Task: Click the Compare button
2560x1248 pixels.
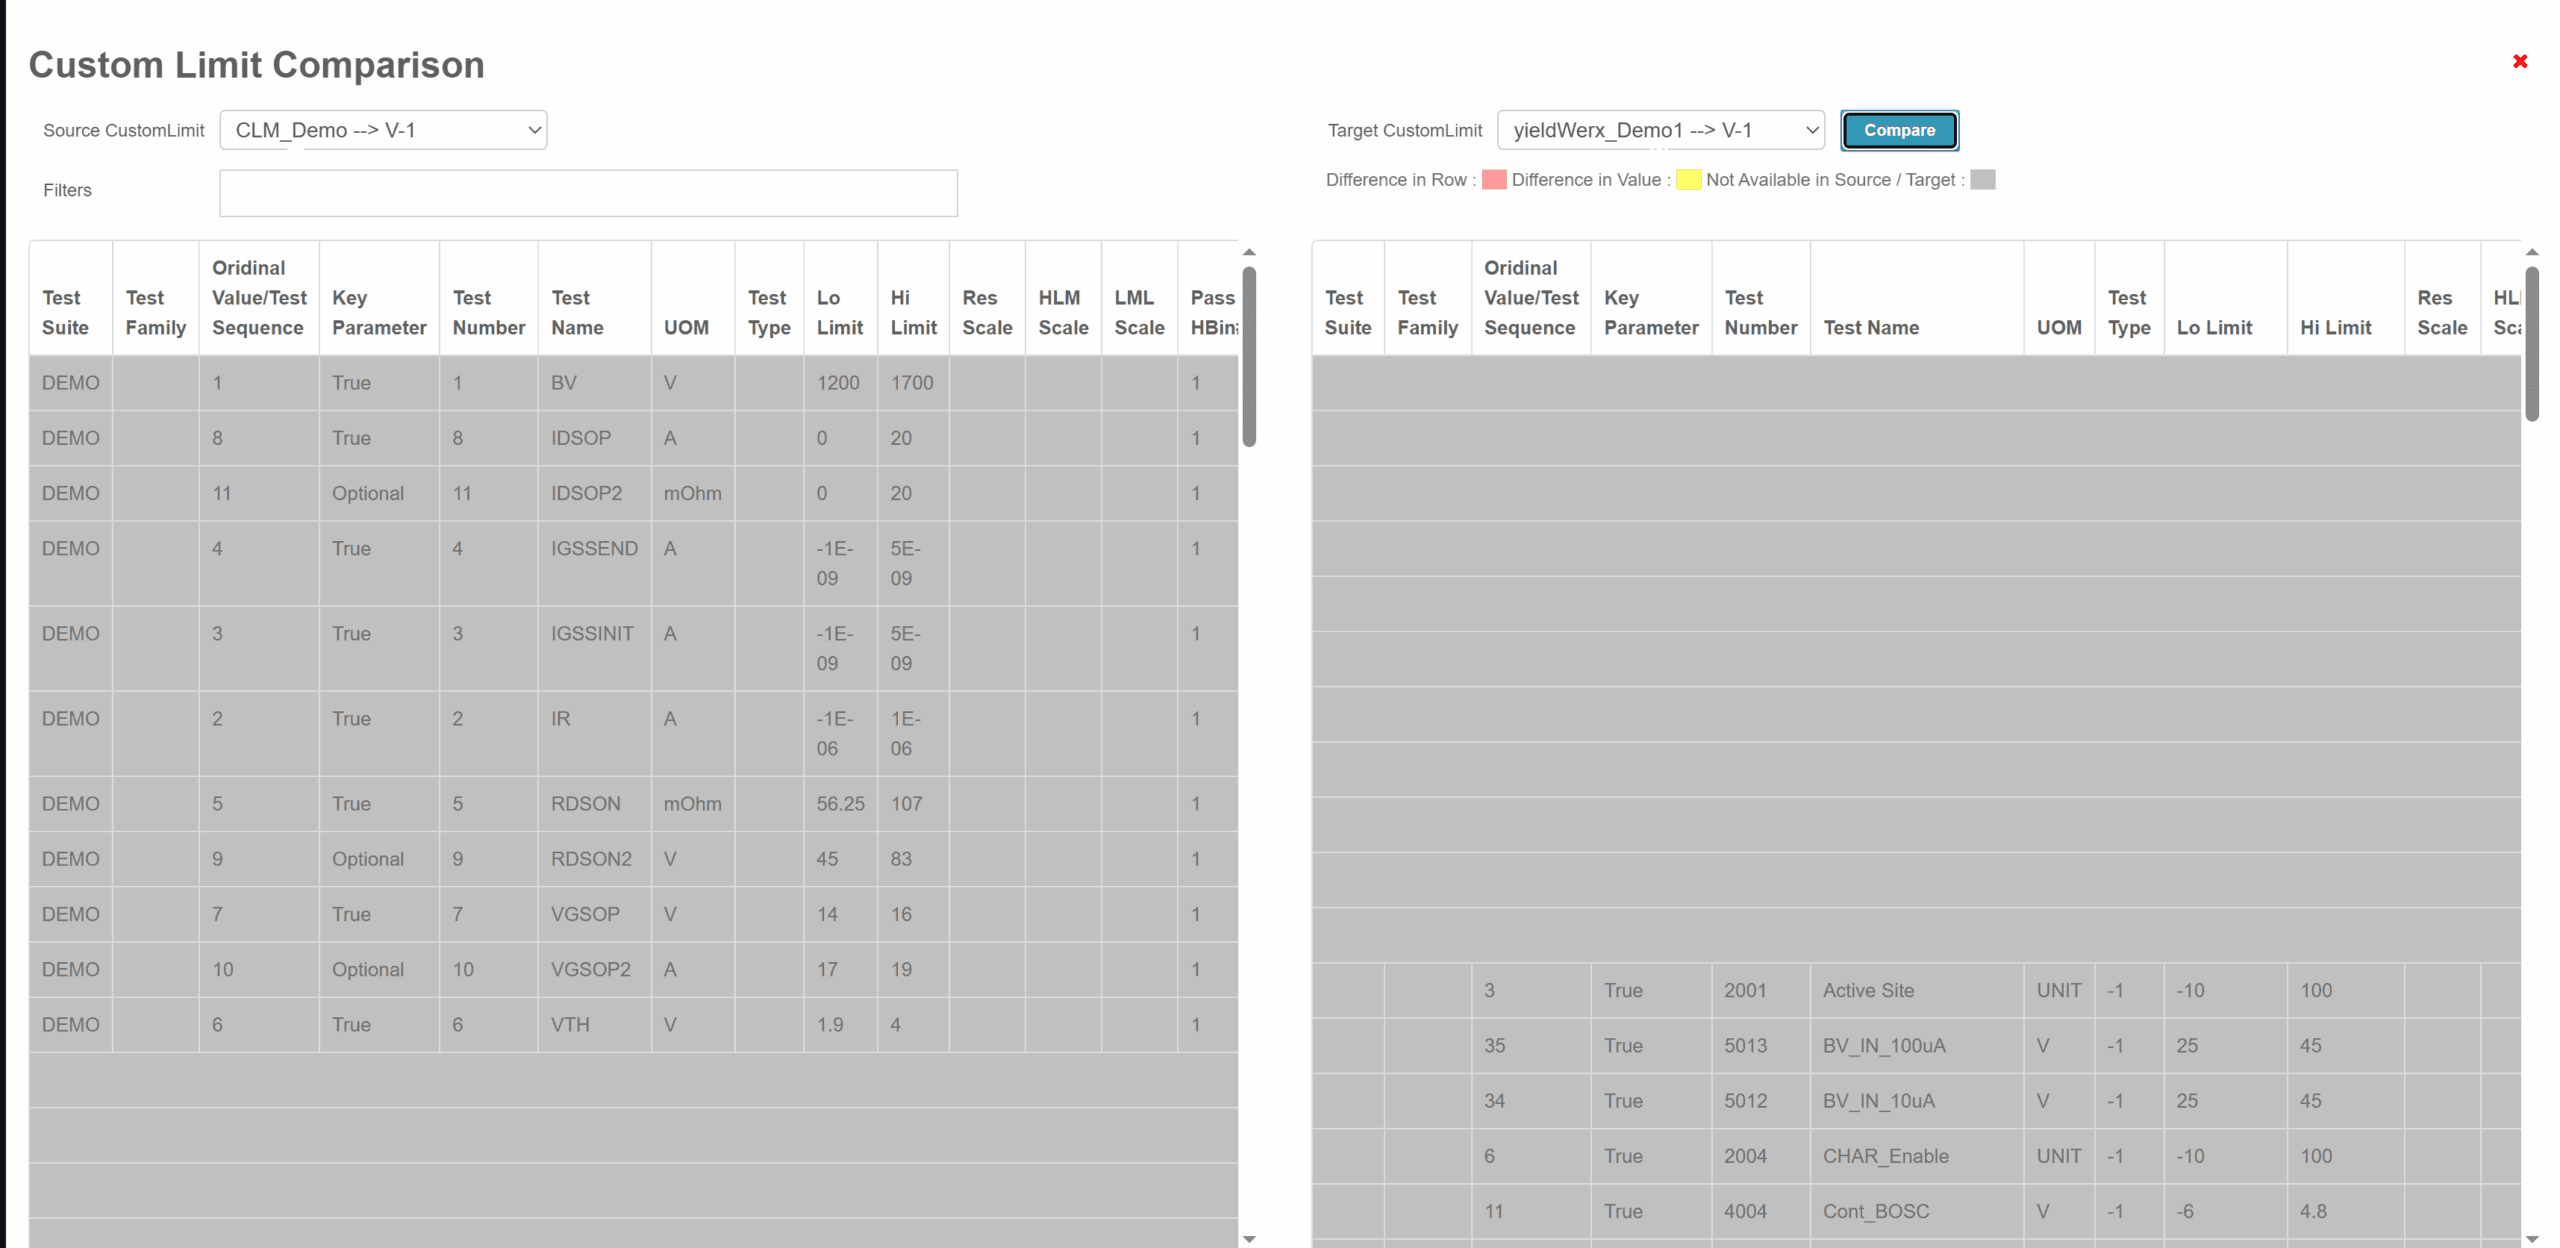Action: 1898,130
